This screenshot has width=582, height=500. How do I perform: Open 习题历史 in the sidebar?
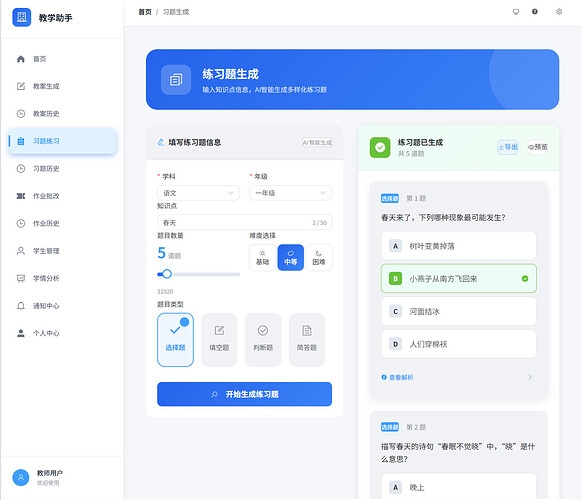tap(62, 169)
